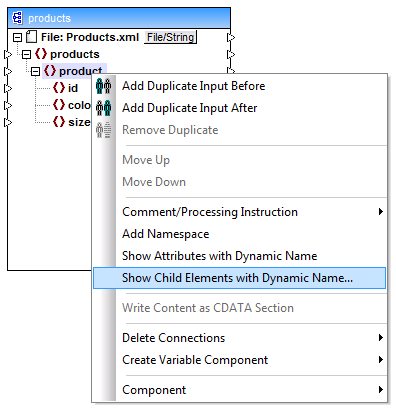This screenshot has width=396, height=409.
Task: Click the products component title icon
Action: [17, 17]
